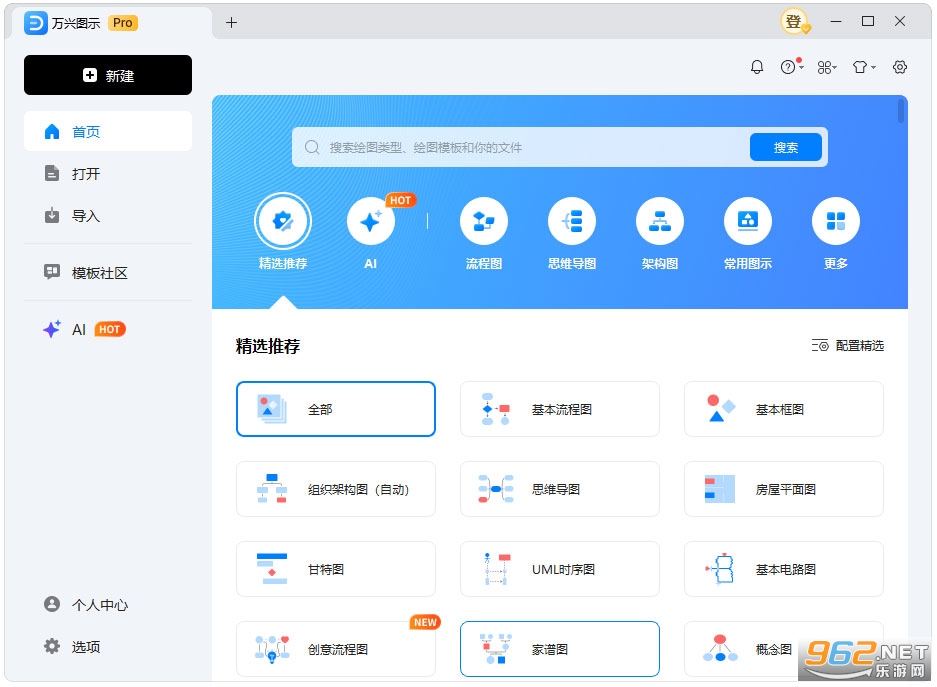Open the 基本框图 basic block diagram card
The width and height of the screenshot is (937, 687).
point(783,409)
